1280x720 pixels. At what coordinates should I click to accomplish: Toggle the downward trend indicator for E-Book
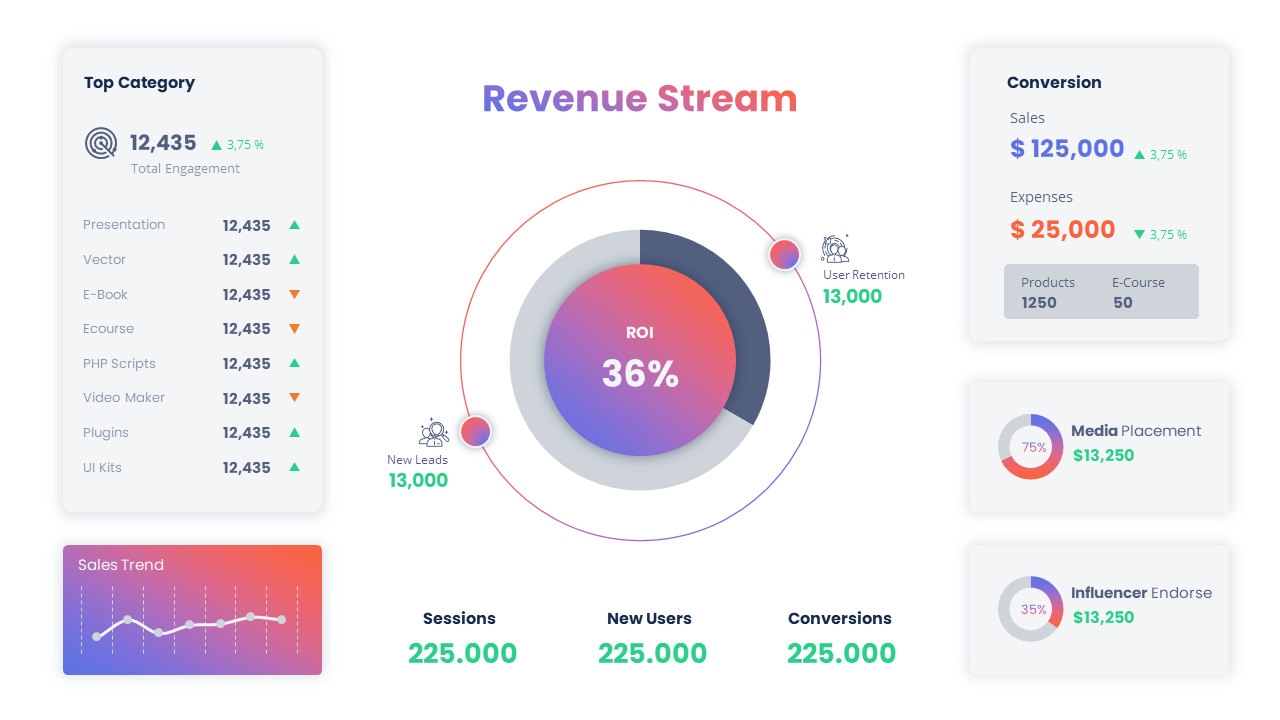[x=293, y=294]
